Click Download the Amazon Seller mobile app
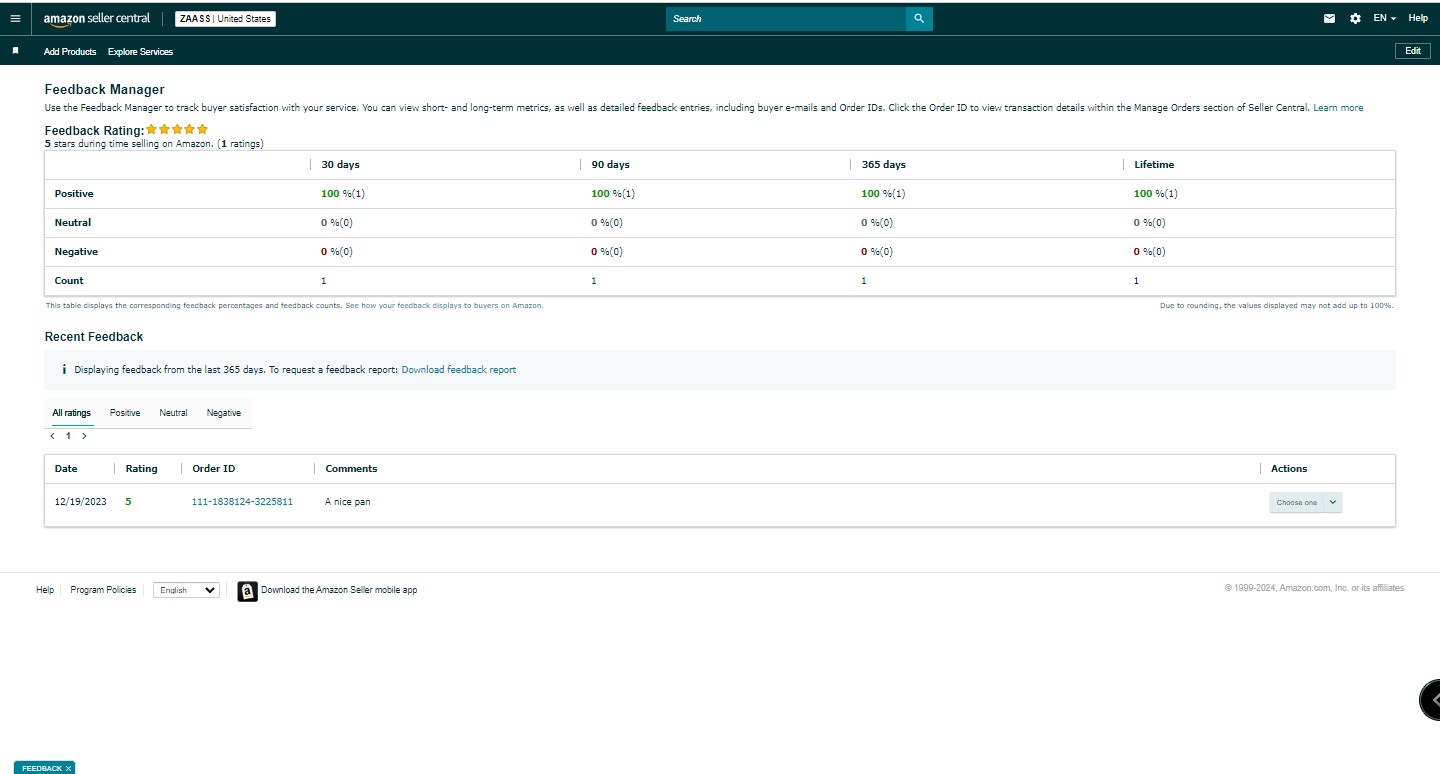The image size is (1440, 774). pos(339,590)
